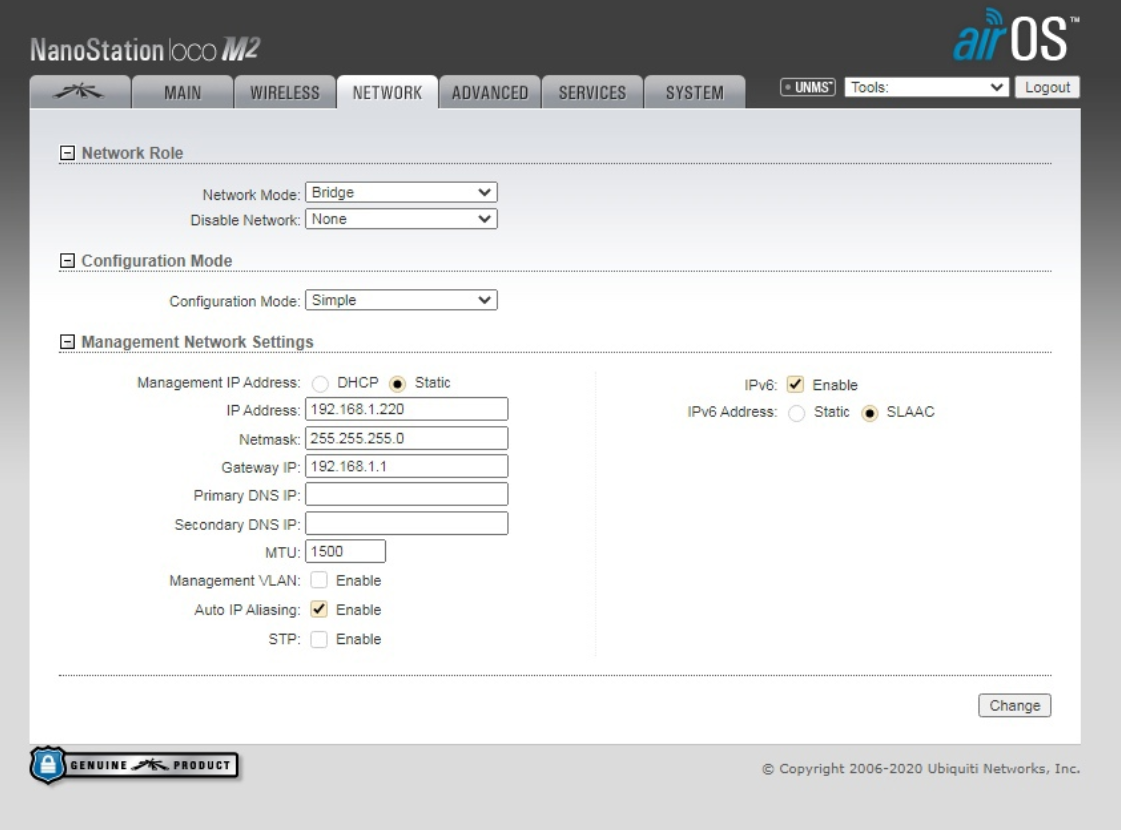This screenshot has height=830, width=1121.
Task: Disable Auto IP Aliasing checkbox
Action: [x=319, y=610]
